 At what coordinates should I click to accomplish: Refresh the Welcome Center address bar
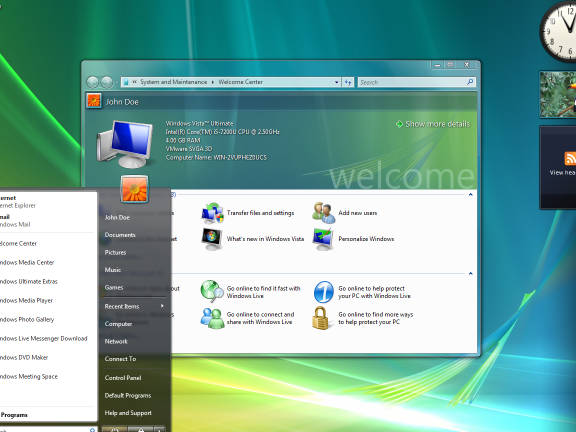(x=348, y=82)
